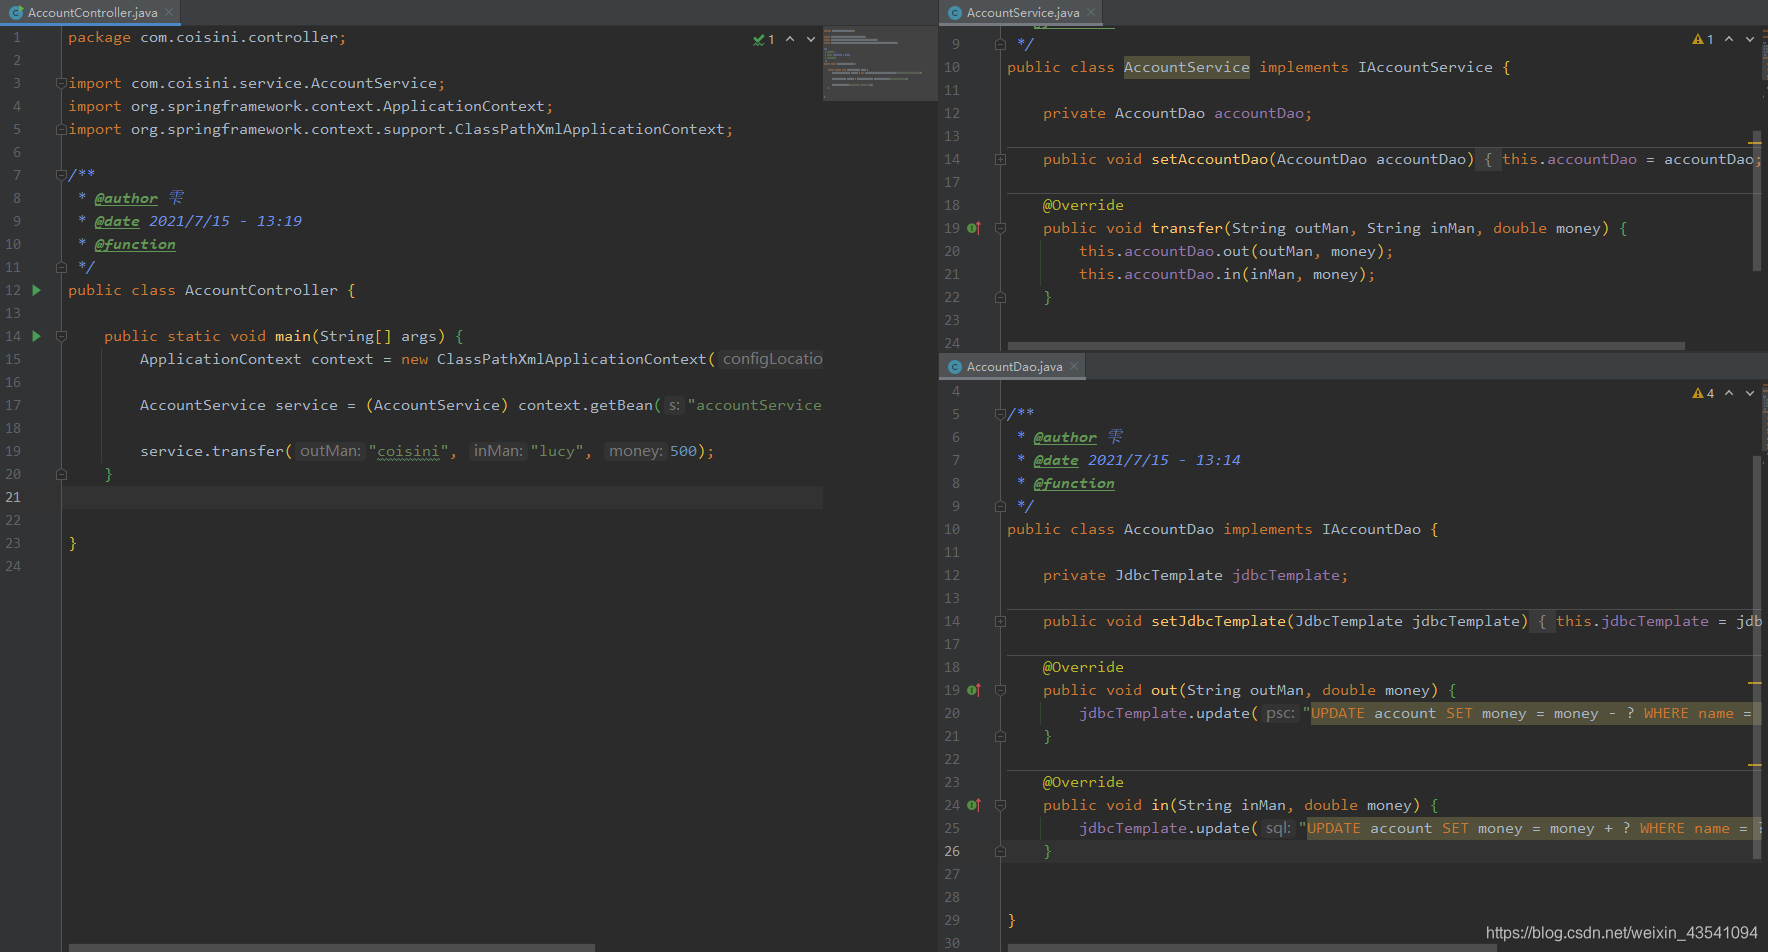Click the @Override annotation above transfer
This screenshot has height=952, width=1768.
(1083, 205)
